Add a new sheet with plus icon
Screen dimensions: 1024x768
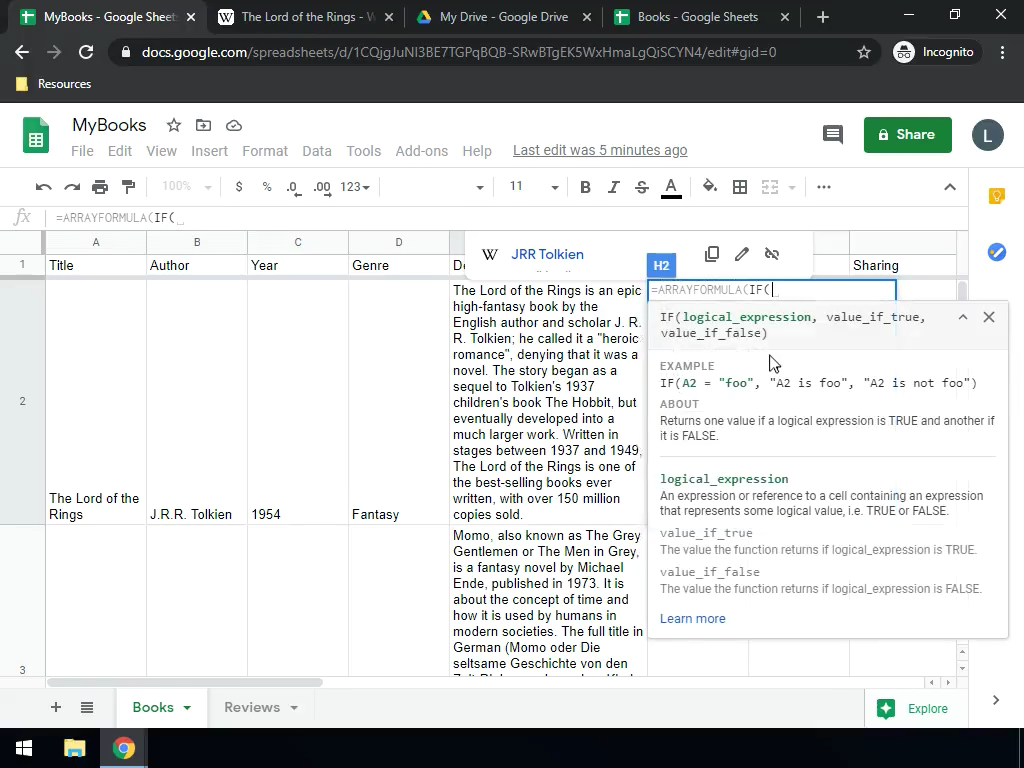(x=56, y=707)
